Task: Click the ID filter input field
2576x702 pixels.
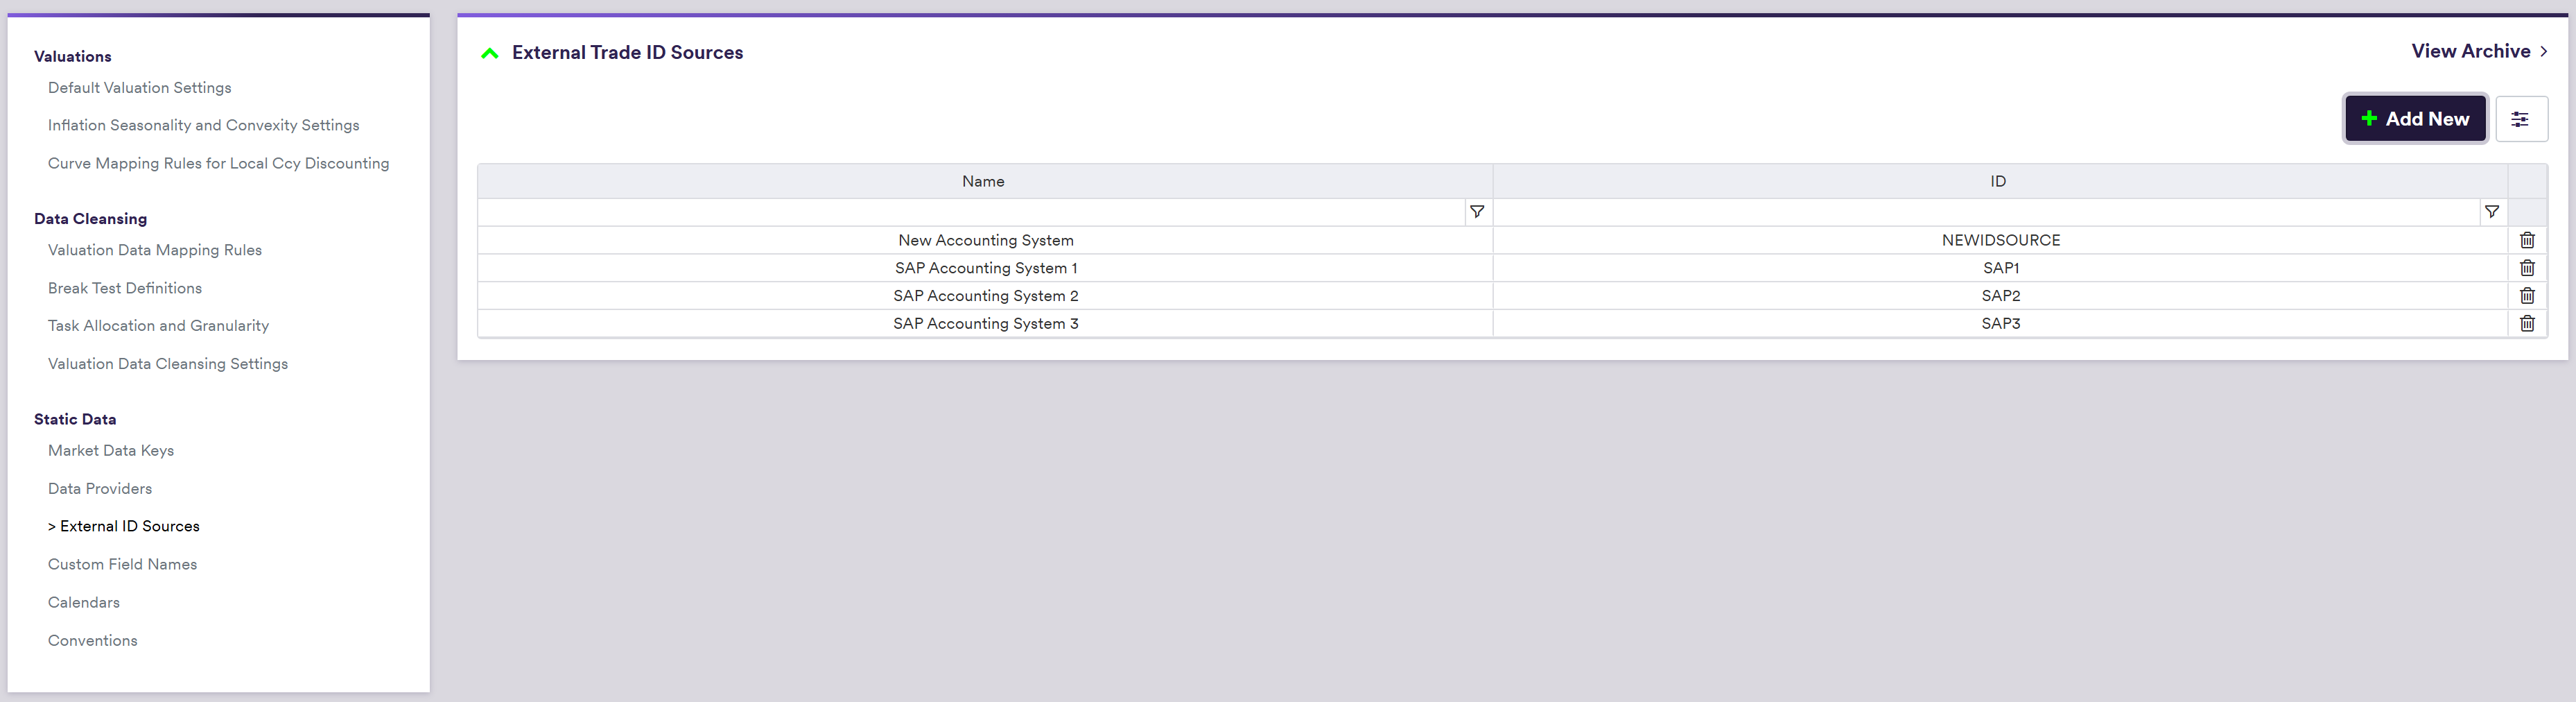Action: pyautogui.click(x=1985, y=212)
